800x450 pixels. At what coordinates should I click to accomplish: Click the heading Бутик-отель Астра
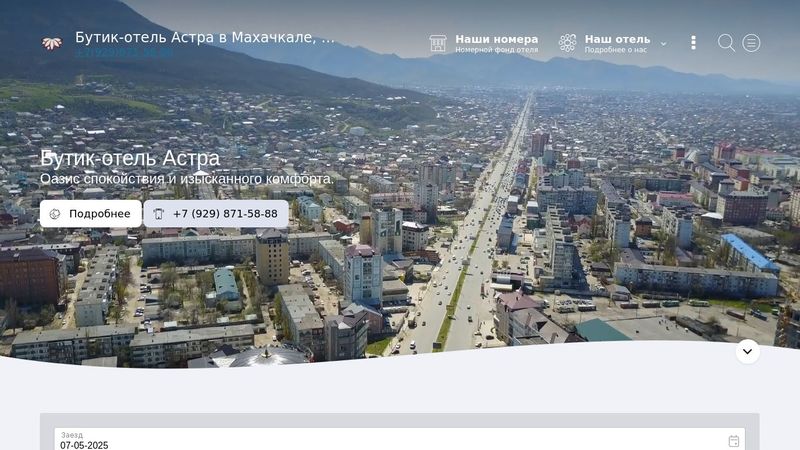pyautogui.click(x=130, y=159)
